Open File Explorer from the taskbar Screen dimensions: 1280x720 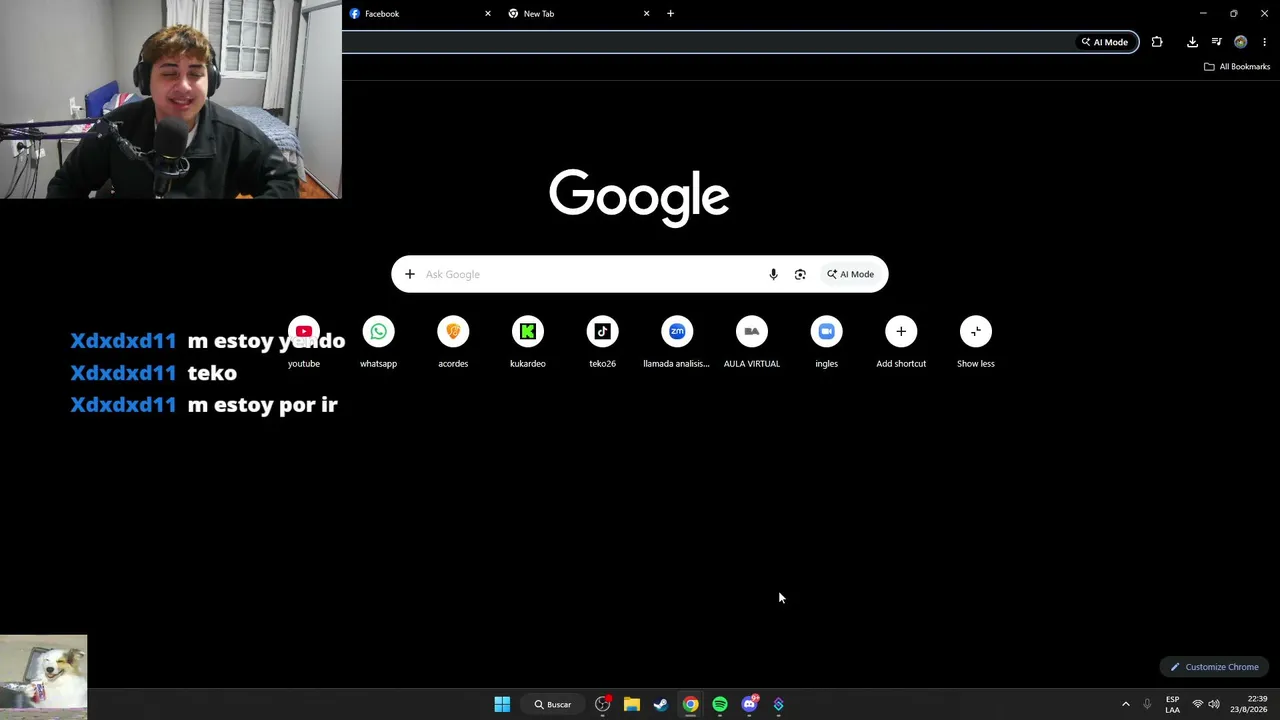click(632, 704)
